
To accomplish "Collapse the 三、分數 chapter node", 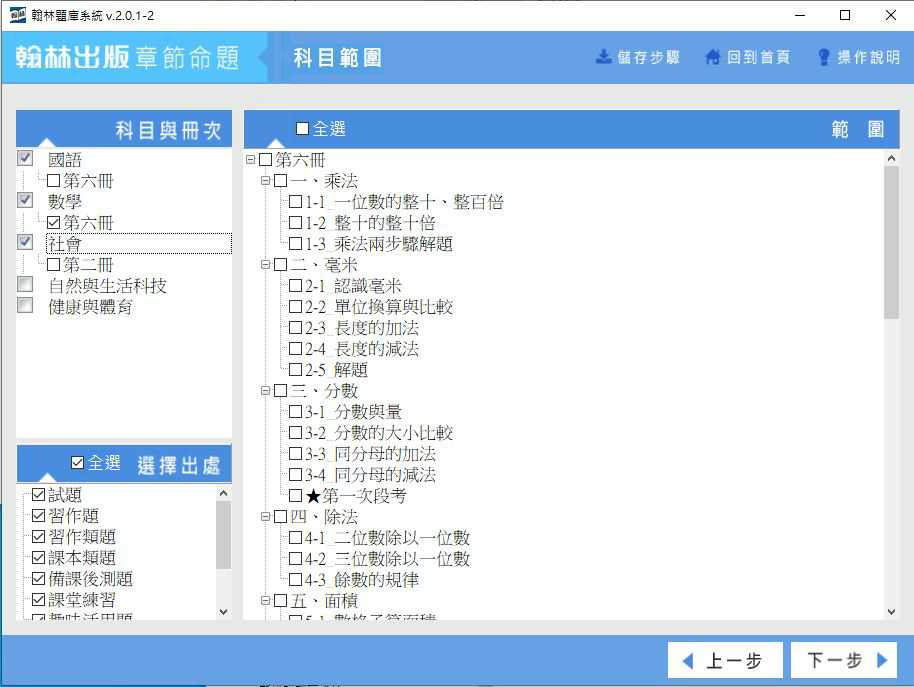I will 265,390.
